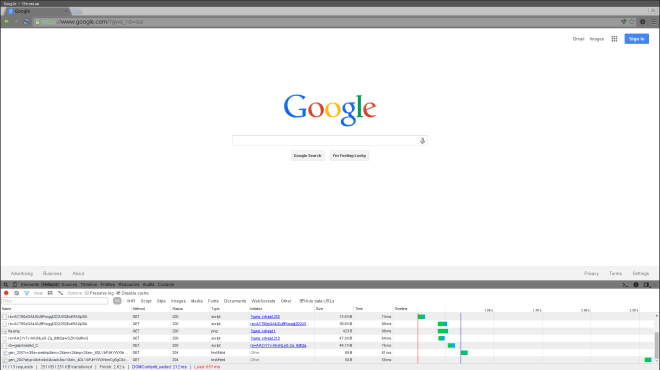Switch to the Audits panel tab
The image size is (660, 370).
click(149, 285)
